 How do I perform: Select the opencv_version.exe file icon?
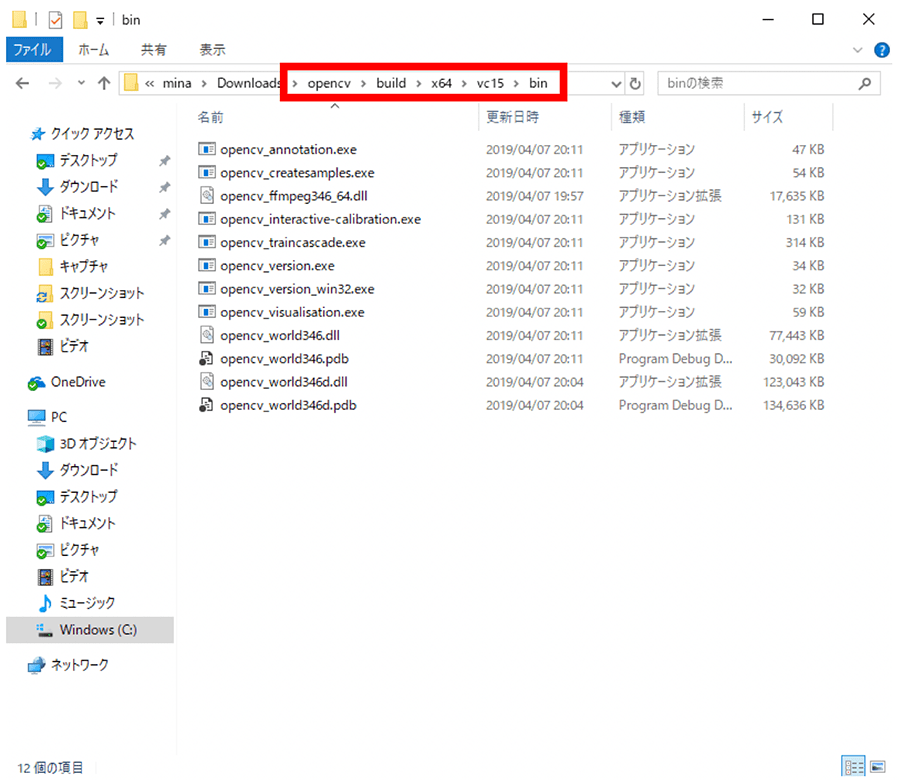click(x=207, y=265)
